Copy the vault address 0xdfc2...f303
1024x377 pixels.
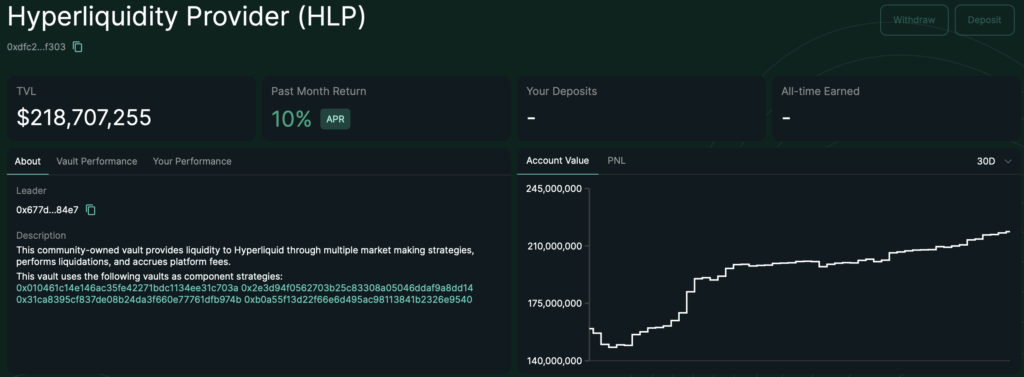click(78, 47)
